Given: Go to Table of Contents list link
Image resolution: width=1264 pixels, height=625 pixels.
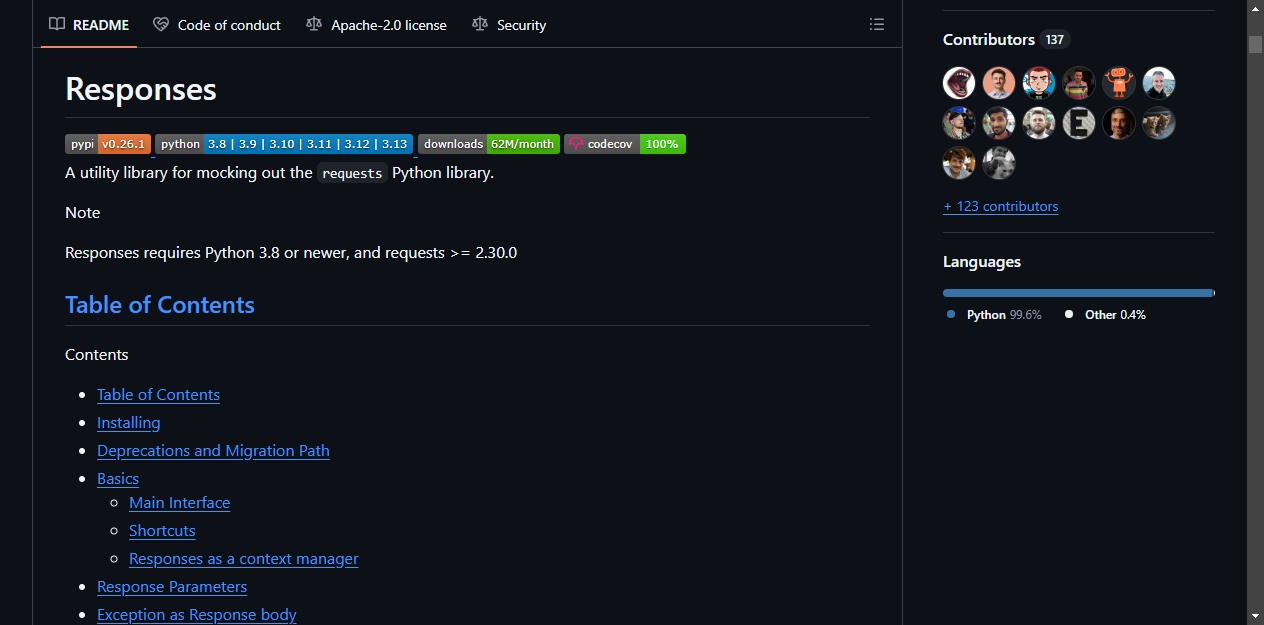Looking at the screenshot, I should pyautogui.click(x=158, y=395).
